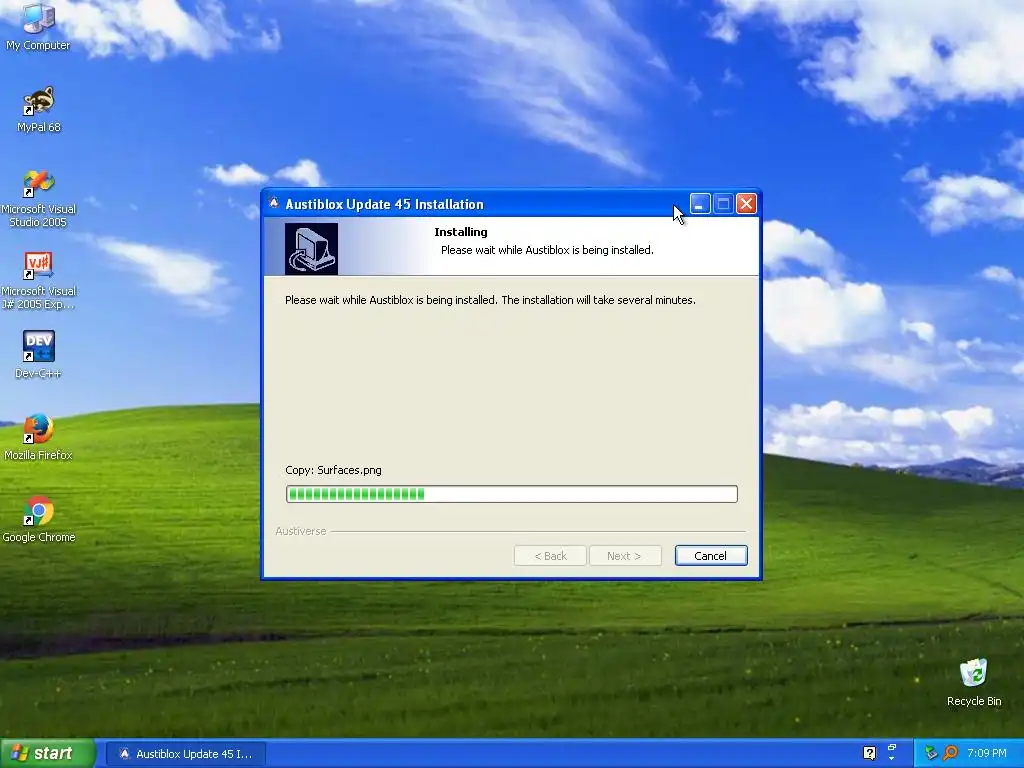
Task: Cancel the Austiblox installation
Action: (x=711, y=556)
